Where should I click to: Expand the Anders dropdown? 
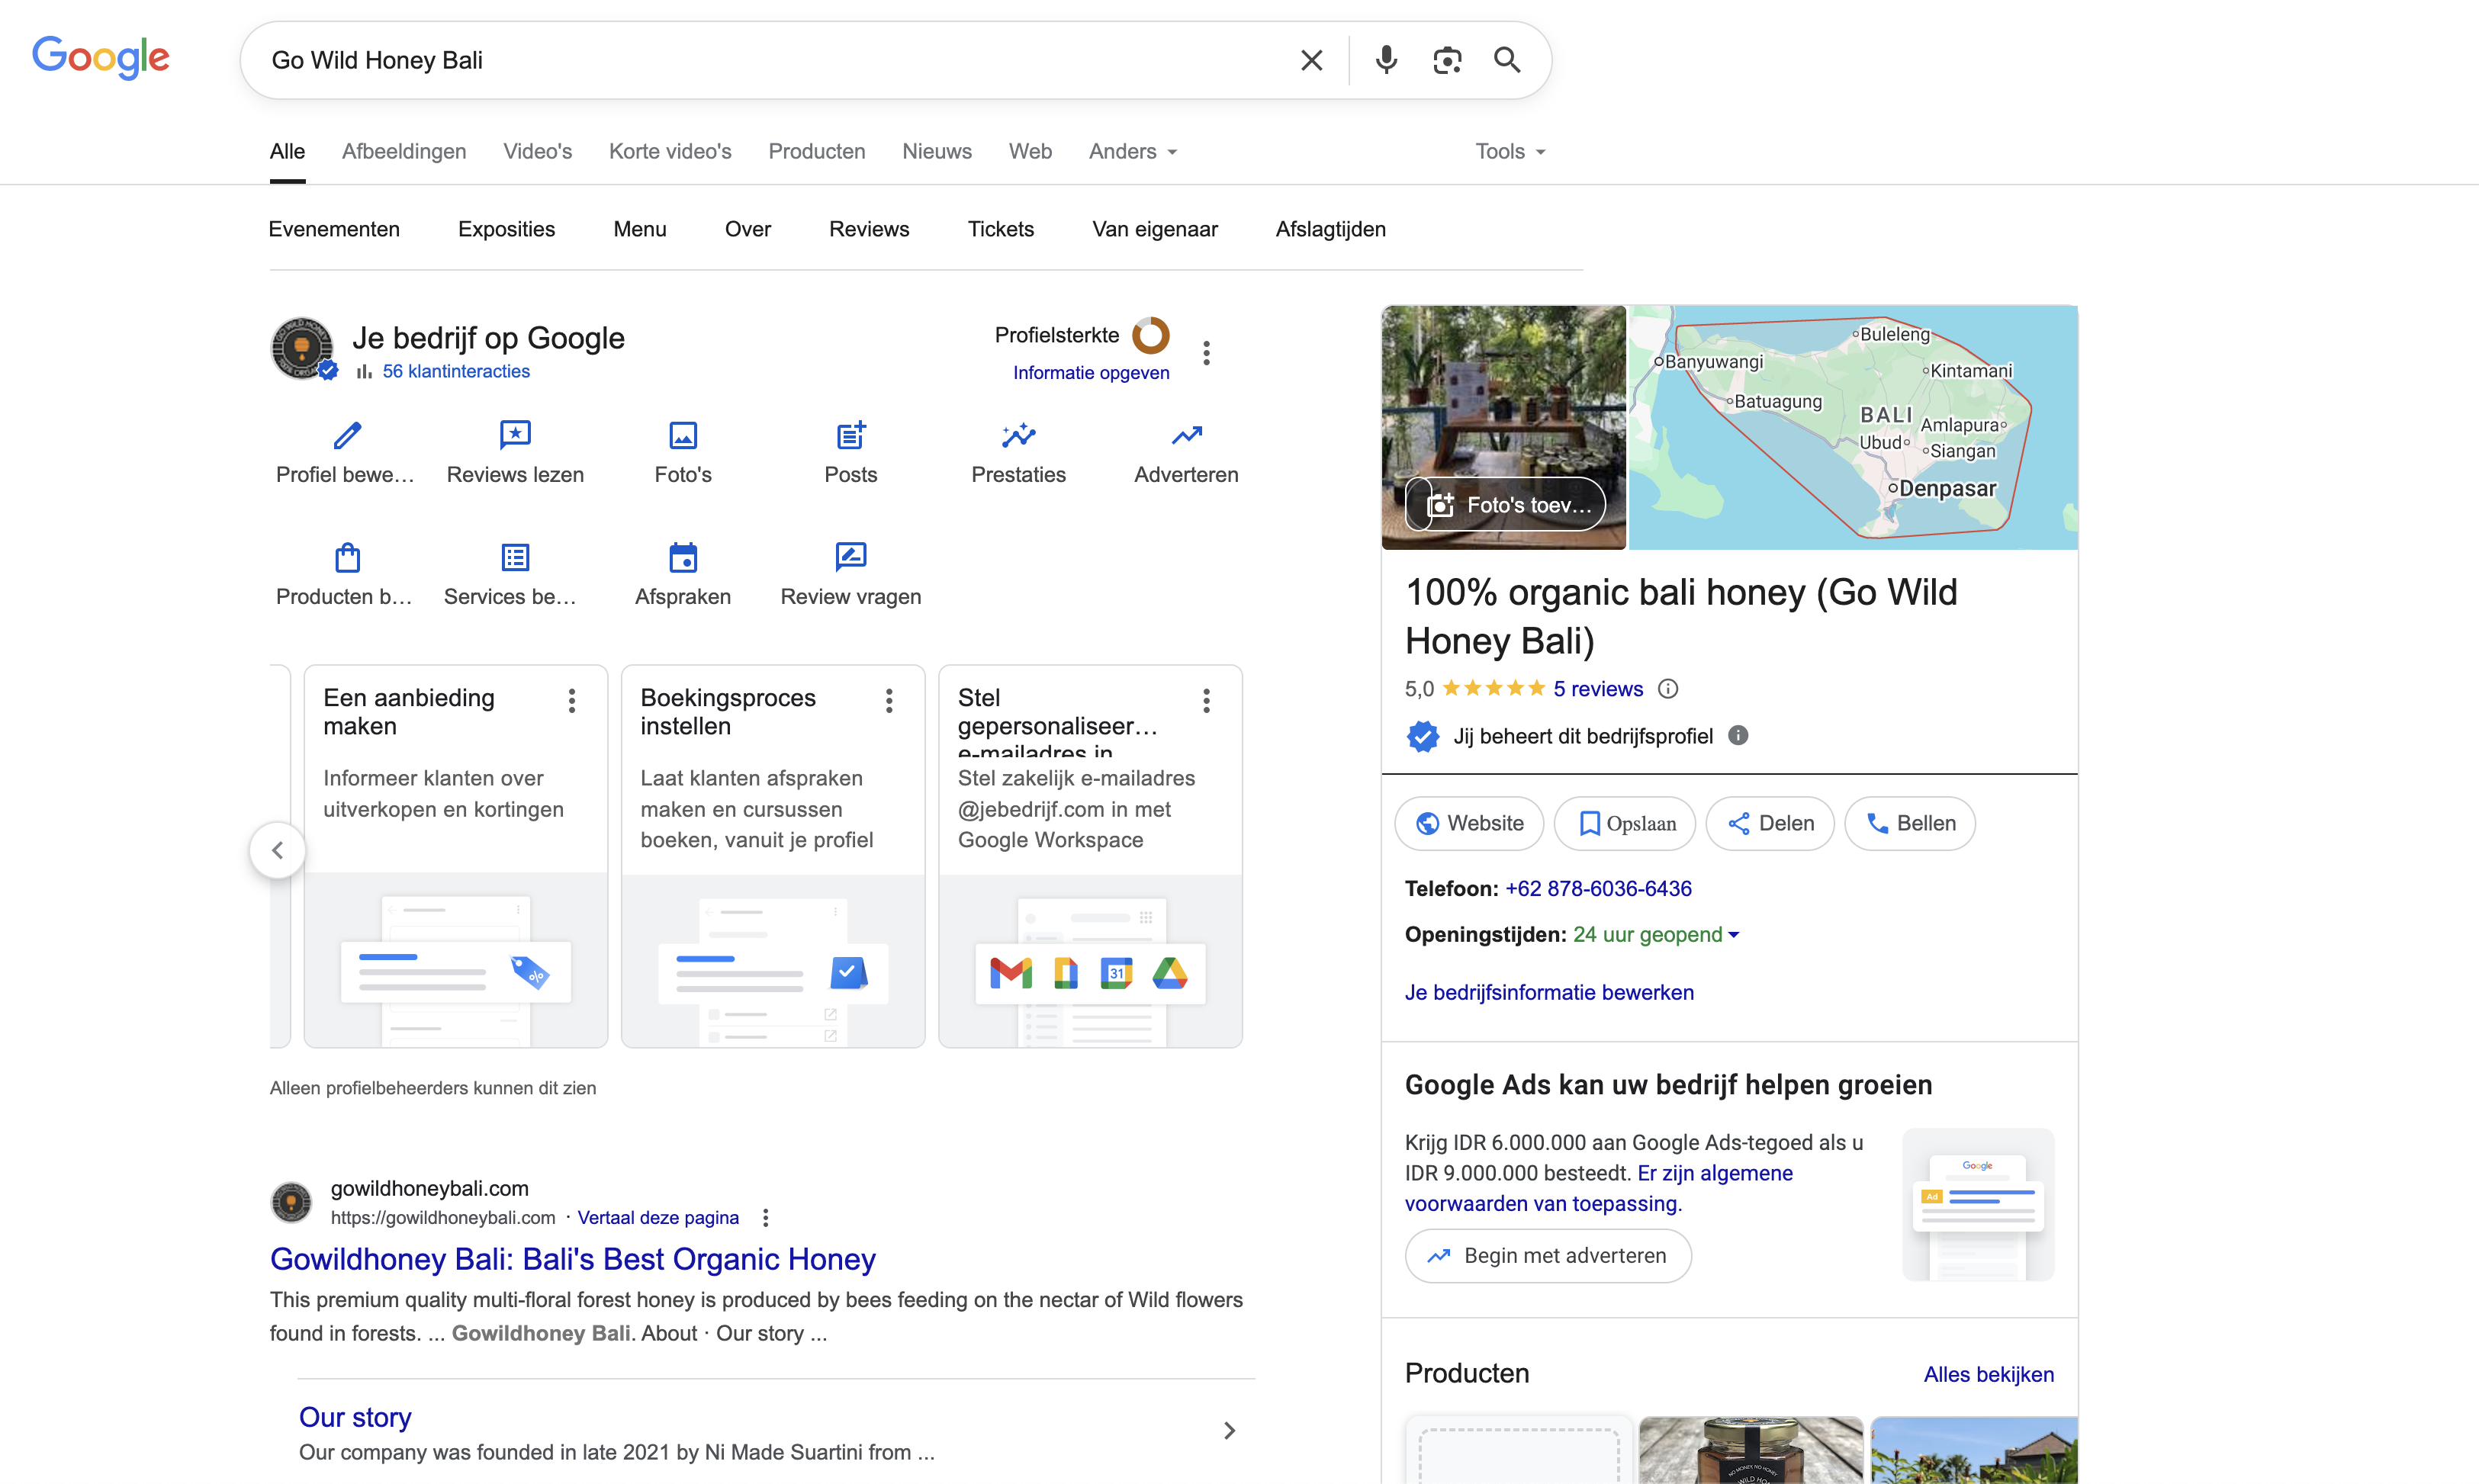1134,151
